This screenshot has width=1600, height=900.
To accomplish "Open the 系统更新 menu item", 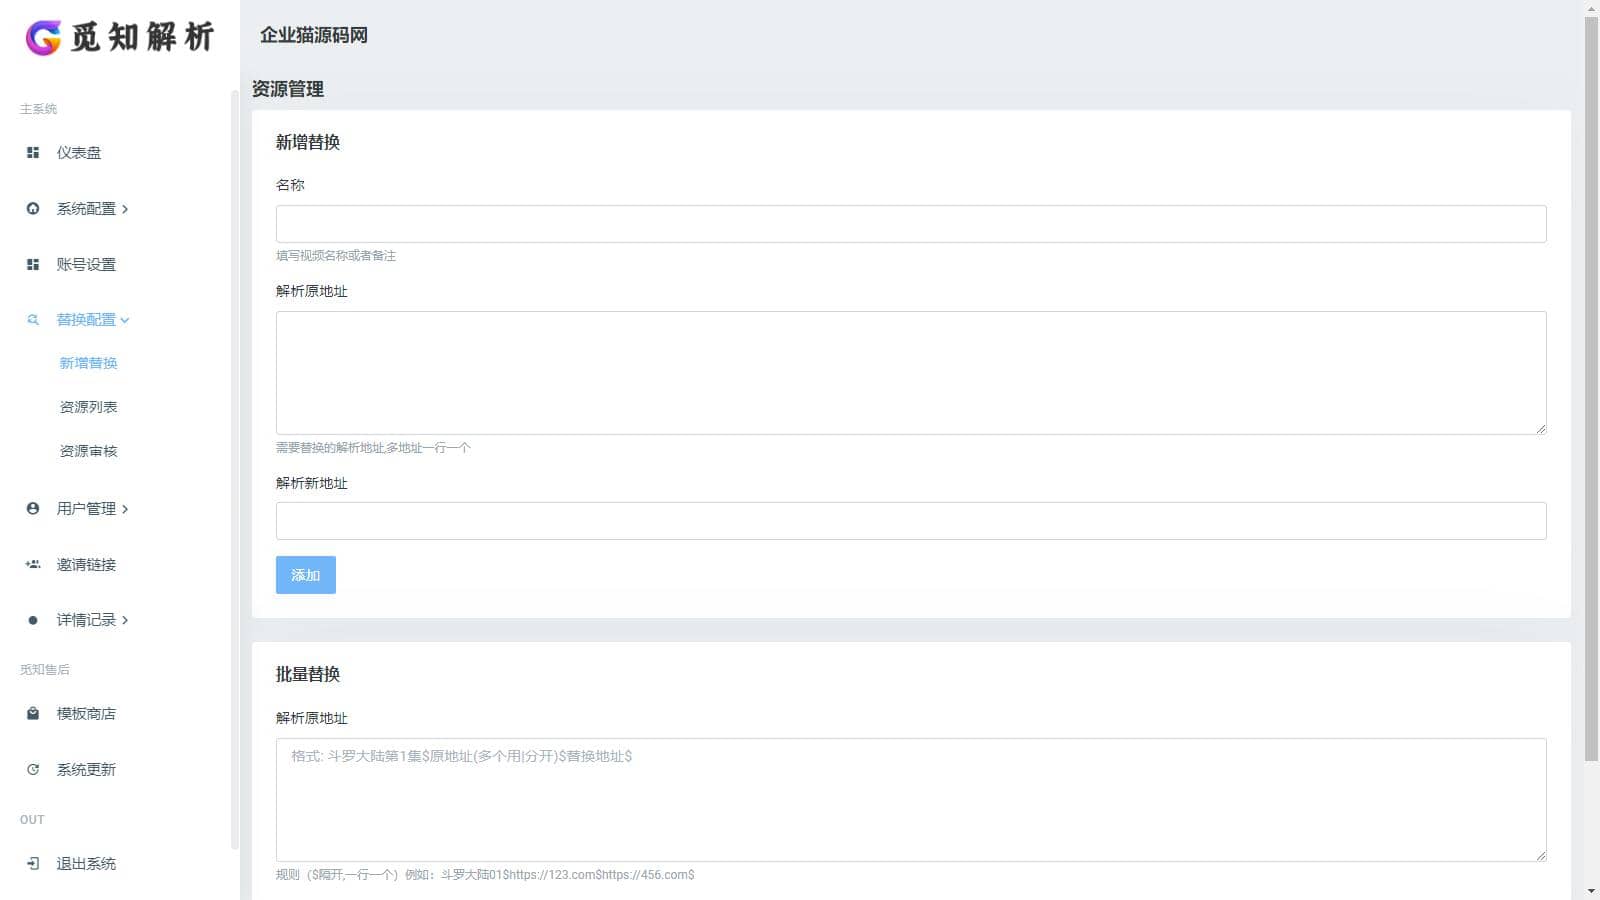I will click(x=86, y=770).
